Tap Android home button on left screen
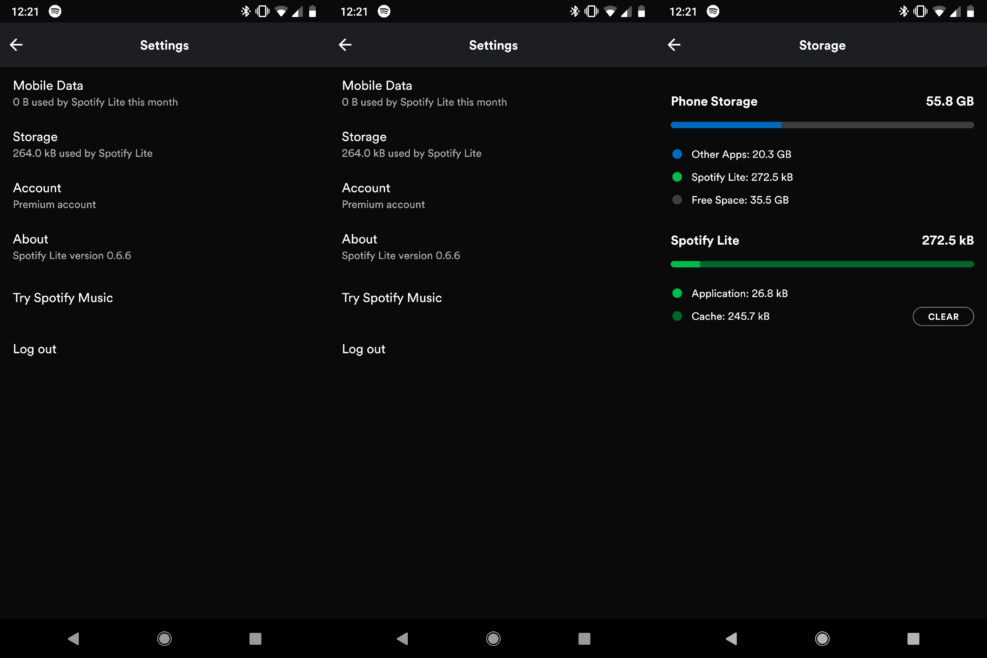This screenshot has width=987, height=658. coord(164,638)
